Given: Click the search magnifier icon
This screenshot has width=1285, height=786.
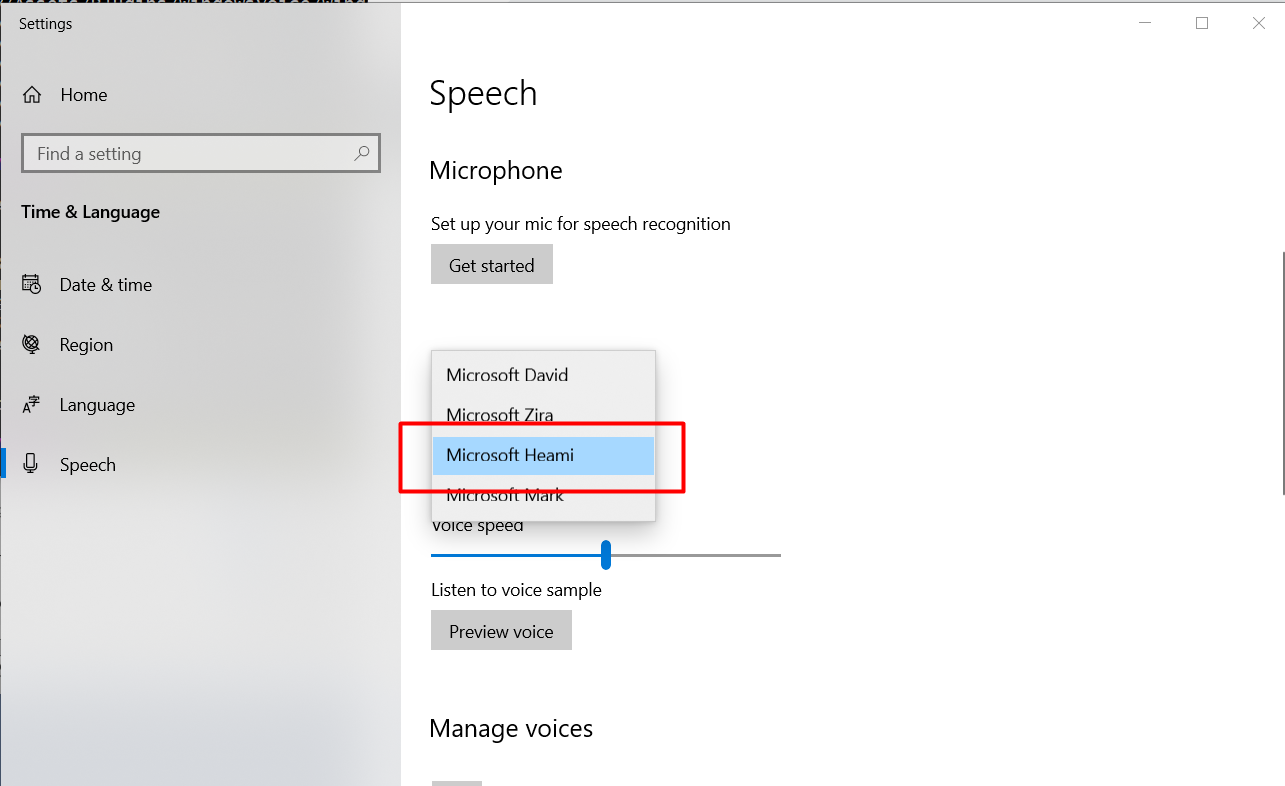Looking at the screenshot, I should pyautogui.click(x=362, y=153).
